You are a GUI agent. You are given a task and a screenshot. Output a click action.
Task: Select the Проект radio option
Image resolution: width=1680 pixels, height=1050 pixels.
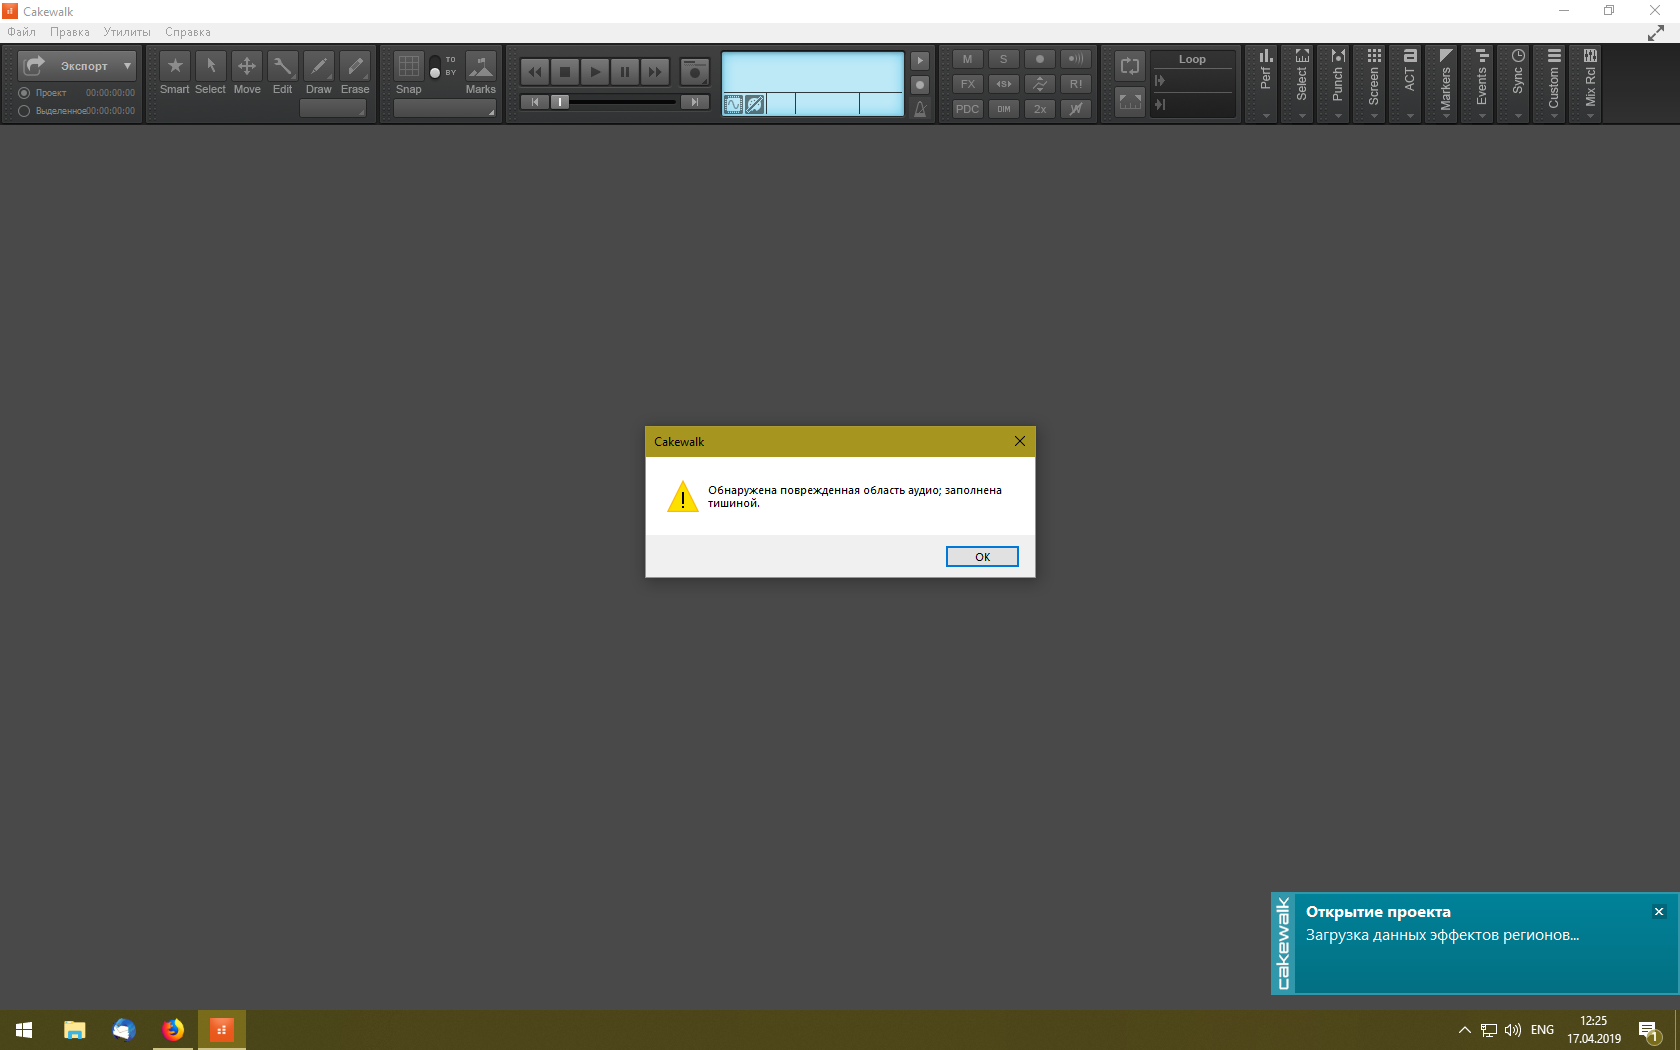[24, 93]
